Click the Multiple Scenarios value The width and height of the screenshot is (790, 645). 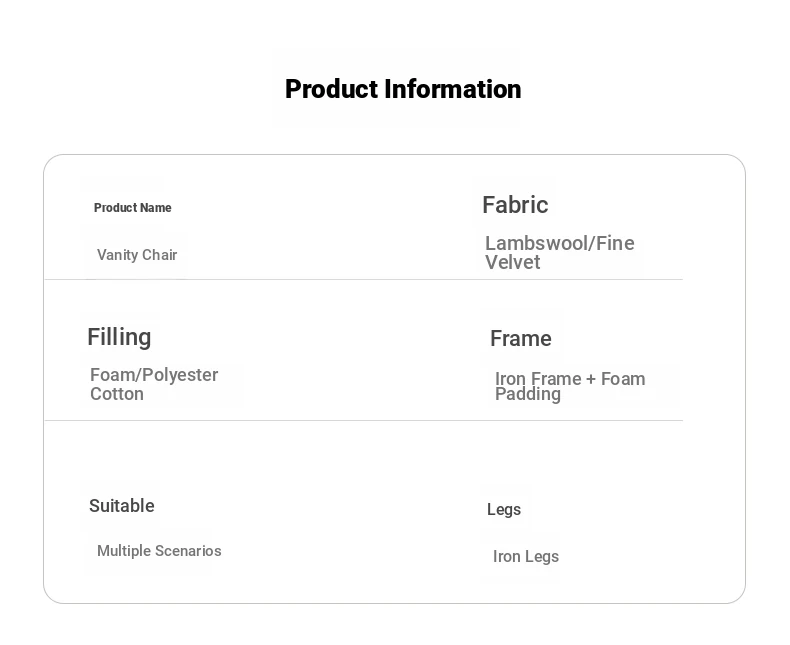159,551
